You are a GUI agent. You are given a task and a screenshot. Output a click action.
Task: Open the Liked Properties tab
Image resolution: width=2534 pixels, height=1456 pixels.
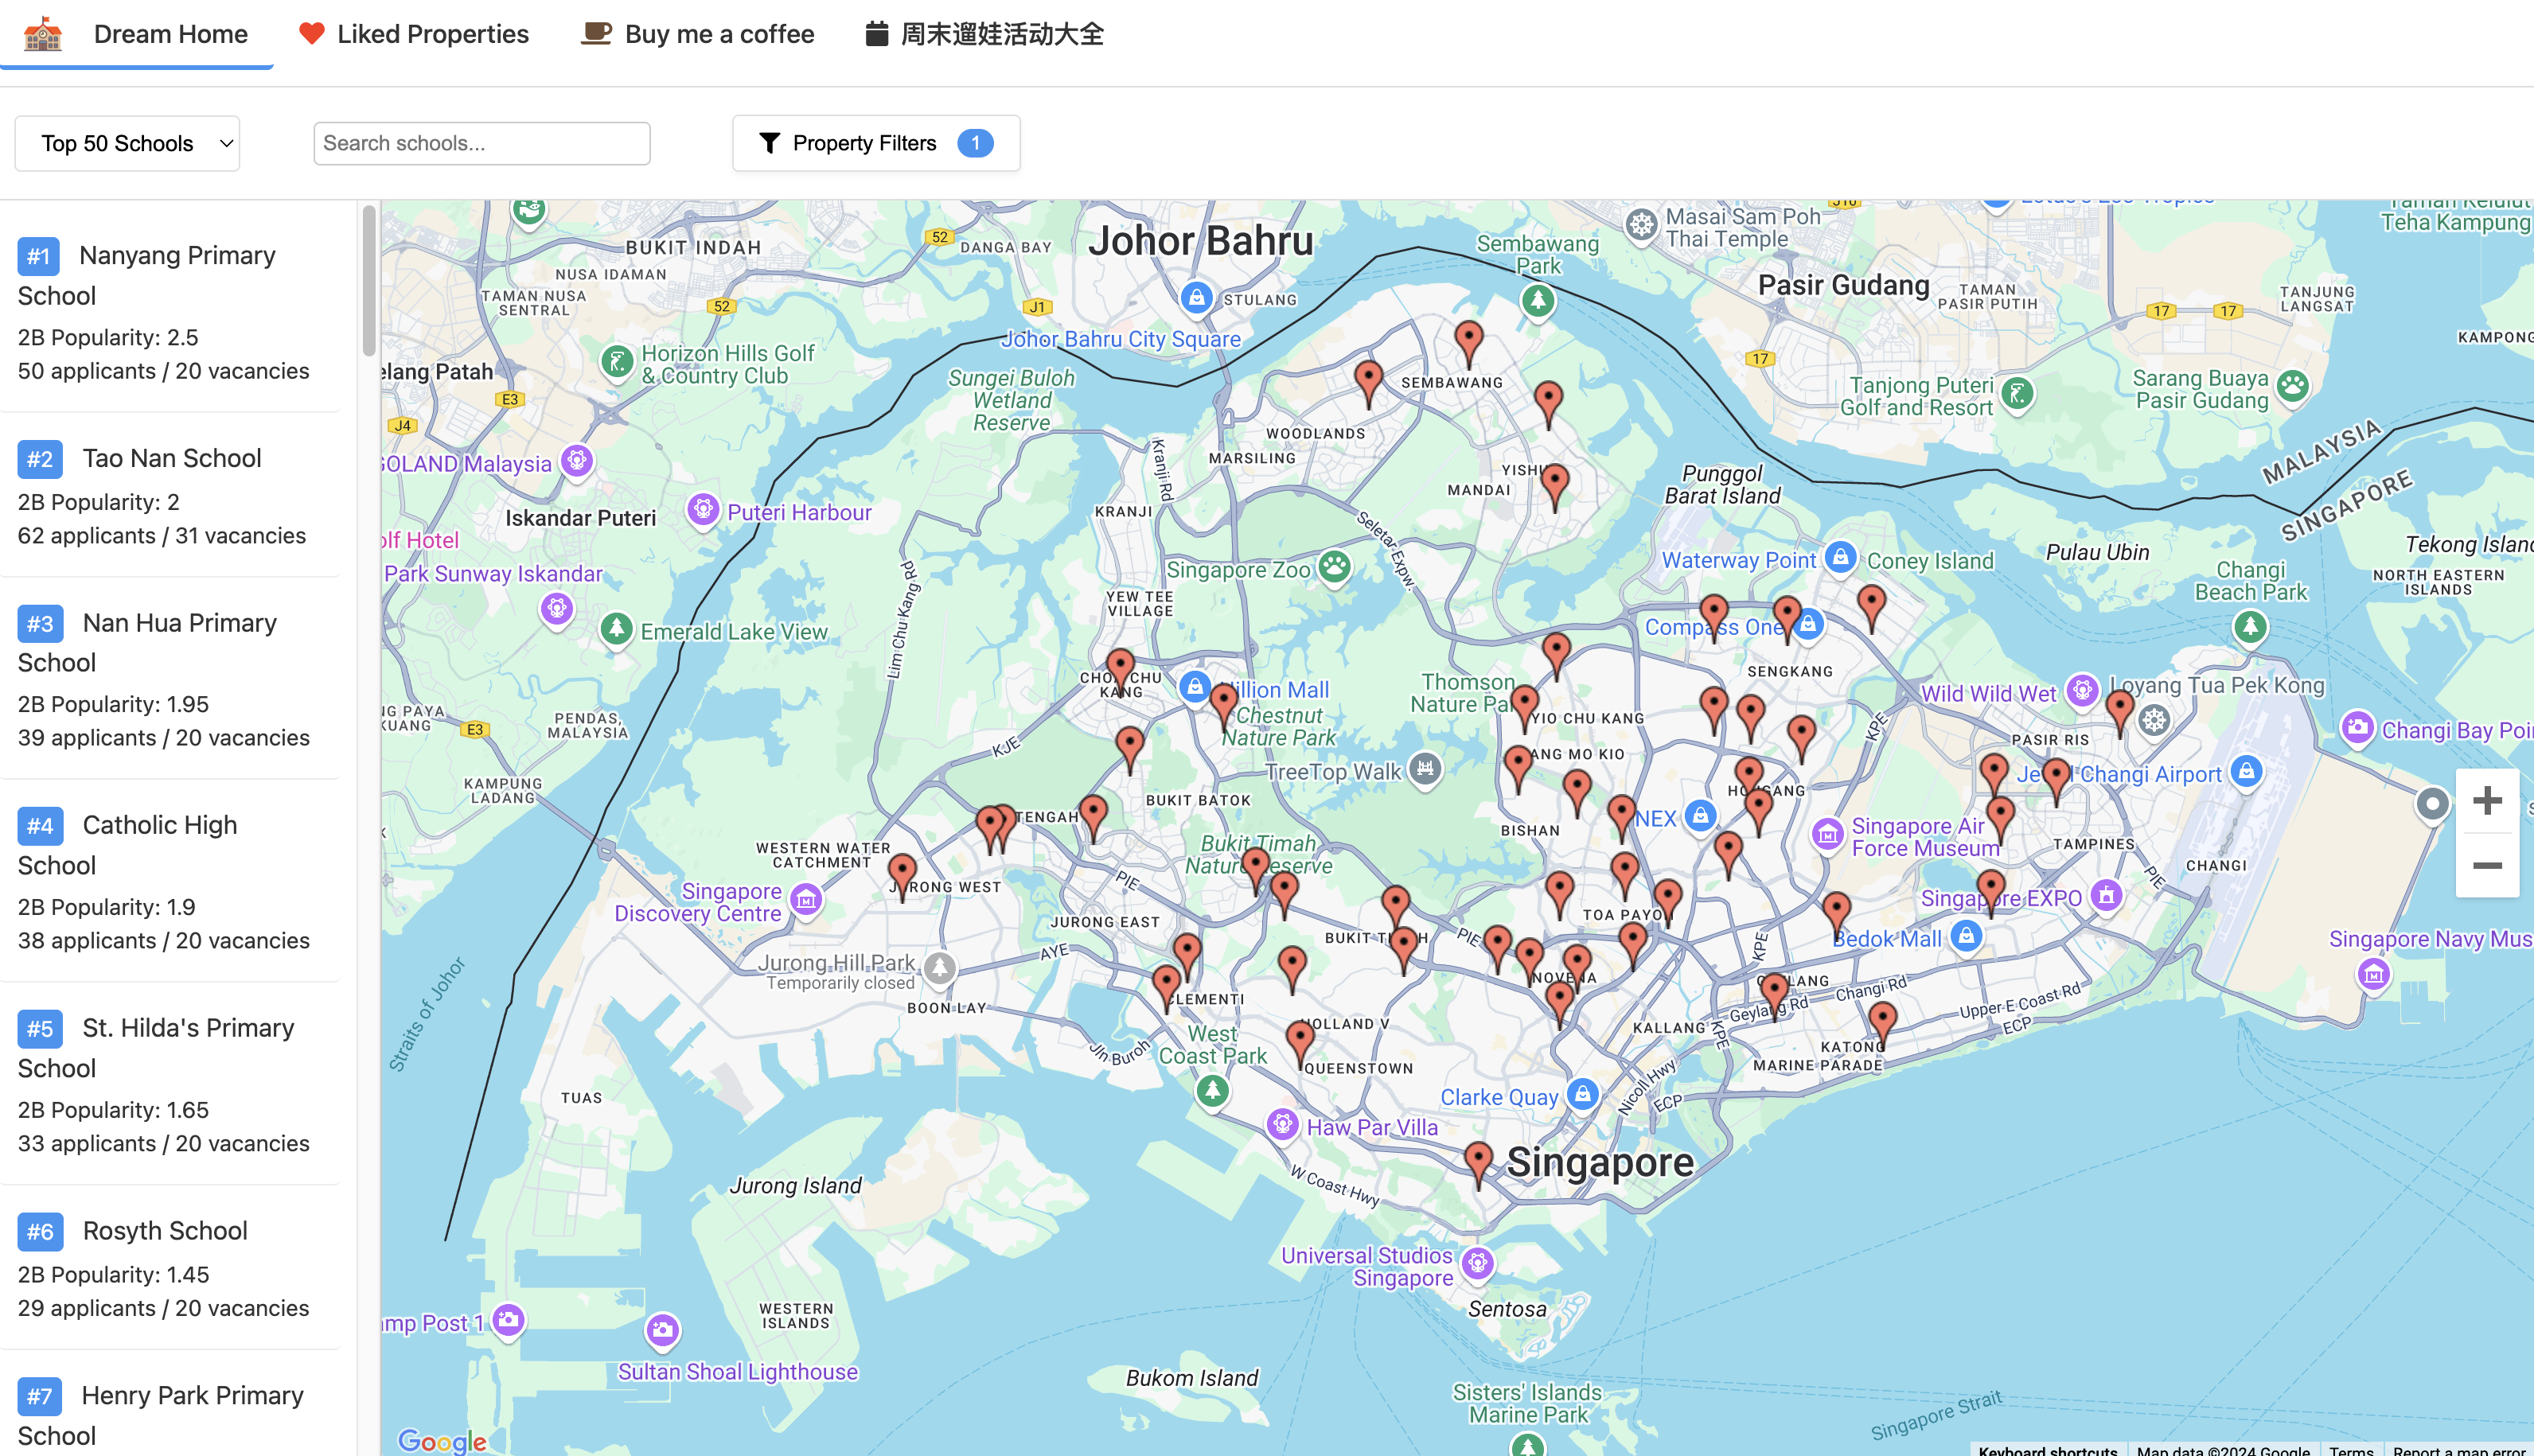414,34
